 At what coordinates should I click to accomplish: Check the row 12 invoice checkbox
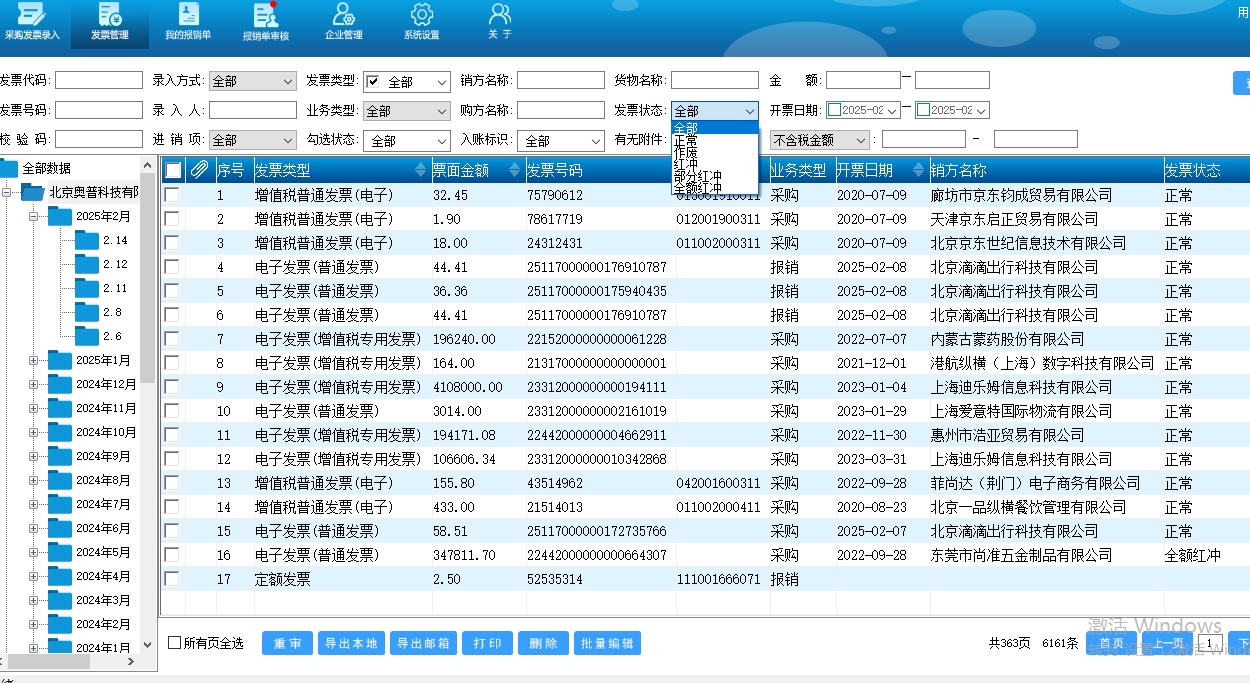172,459
